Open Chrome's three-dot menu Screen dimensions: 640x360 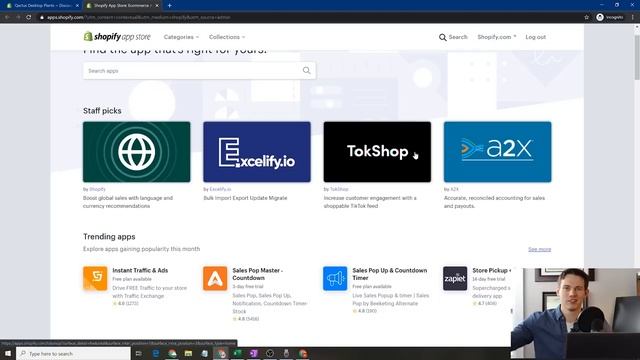pos(633,17)
